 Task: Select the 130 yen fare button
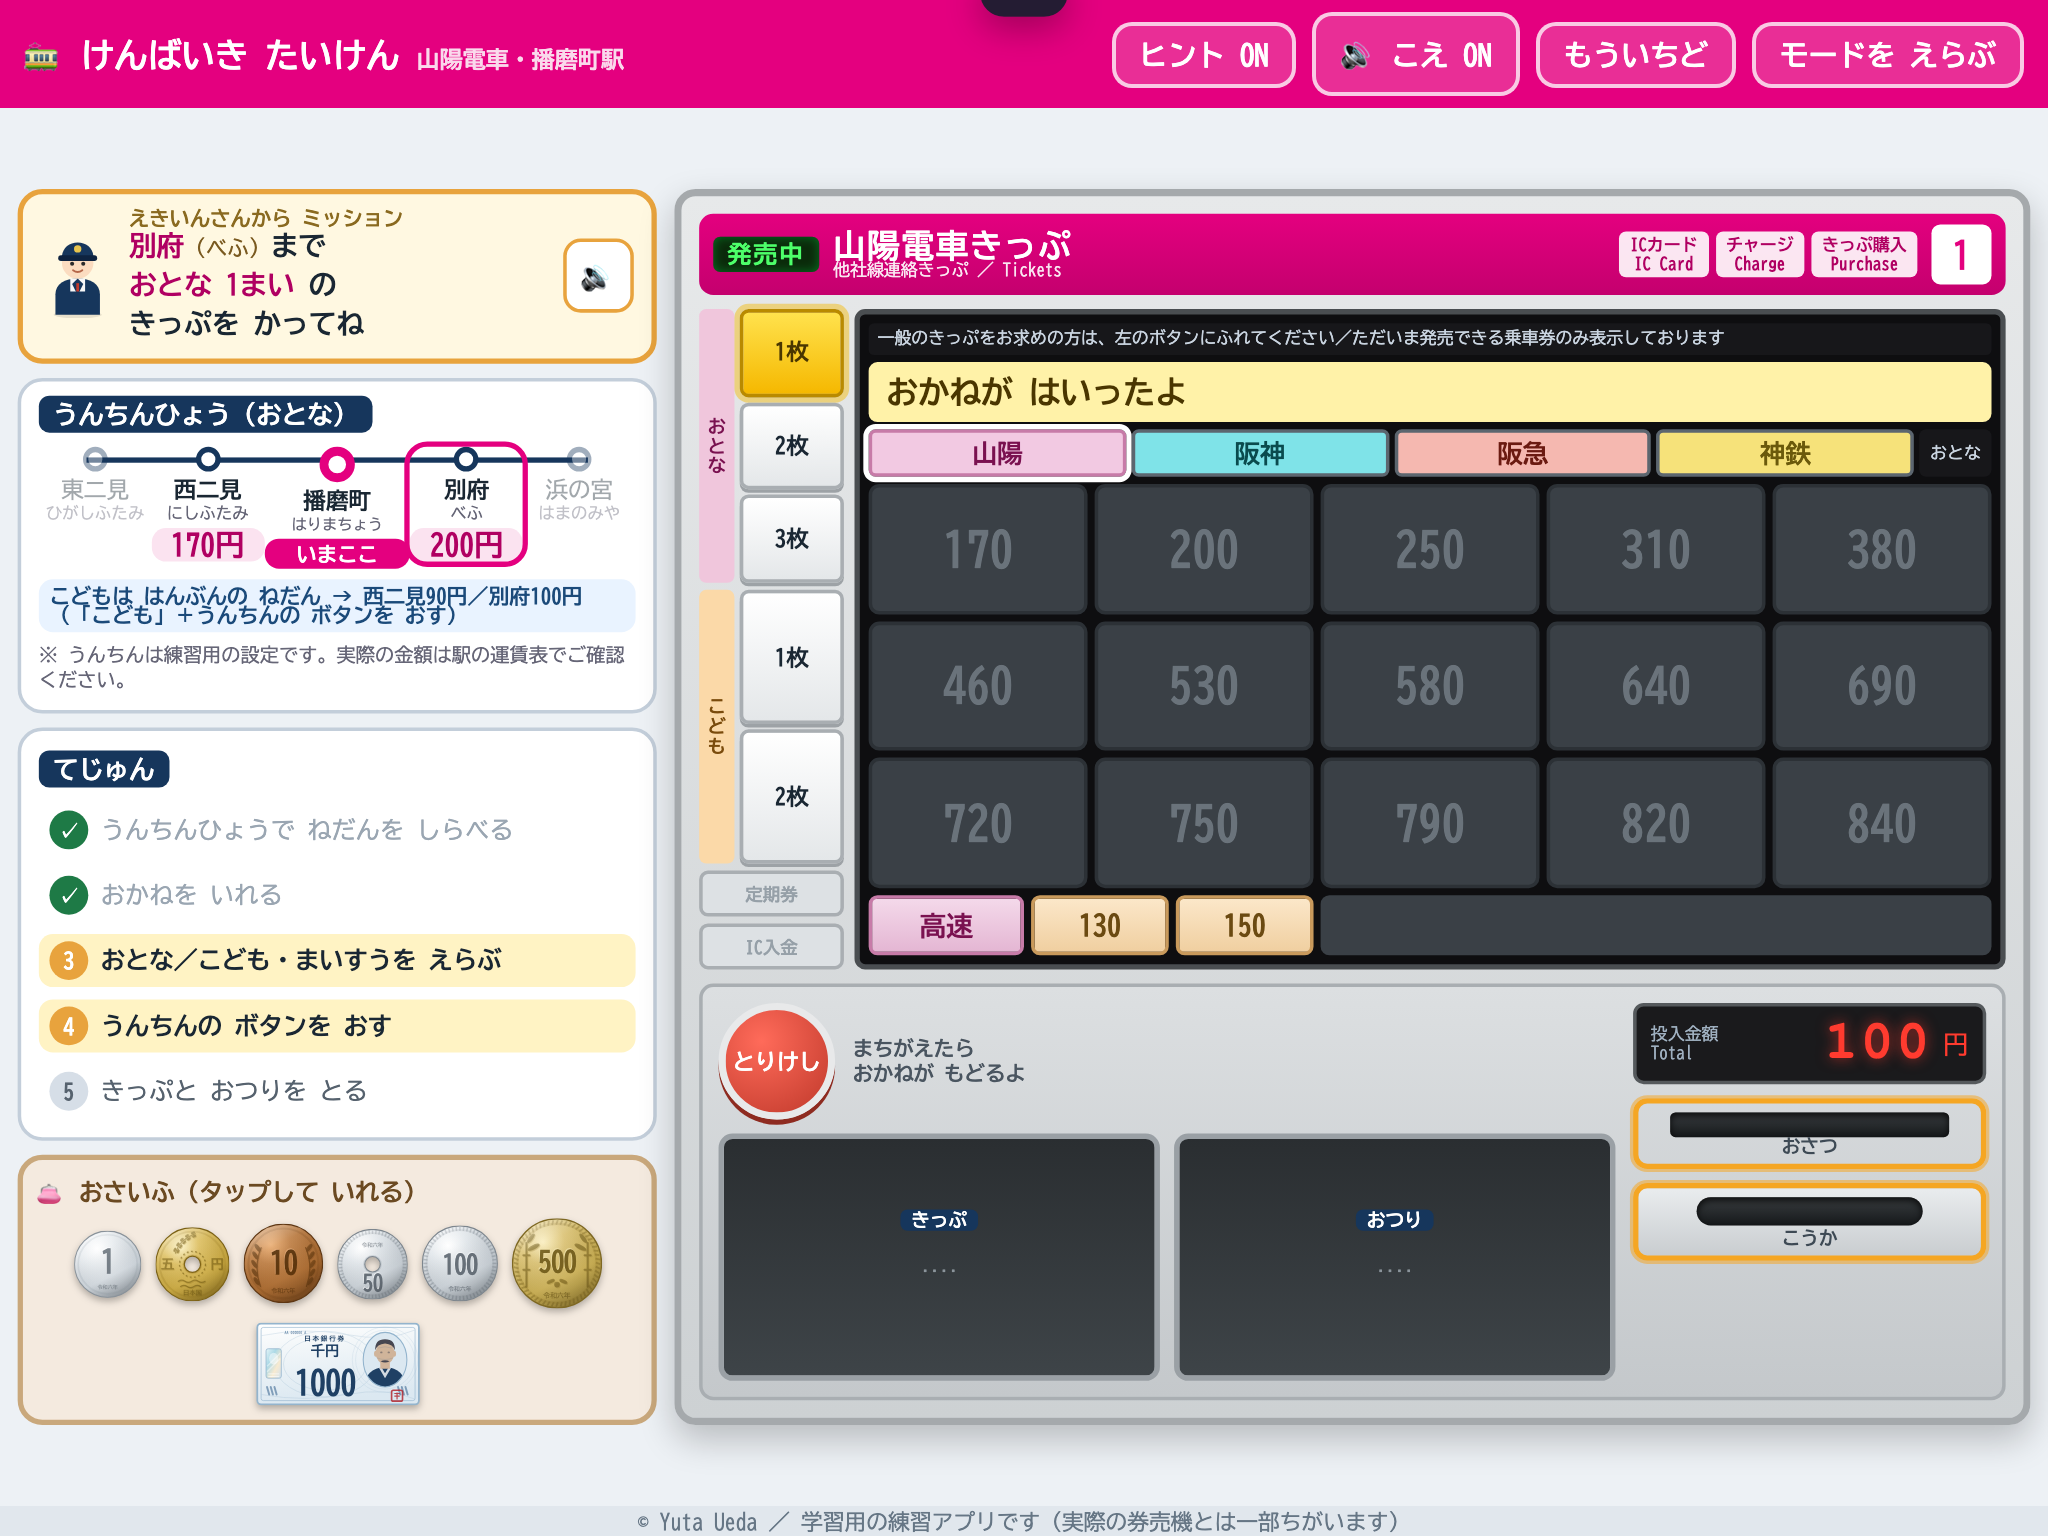click(x=1100, y=926)
